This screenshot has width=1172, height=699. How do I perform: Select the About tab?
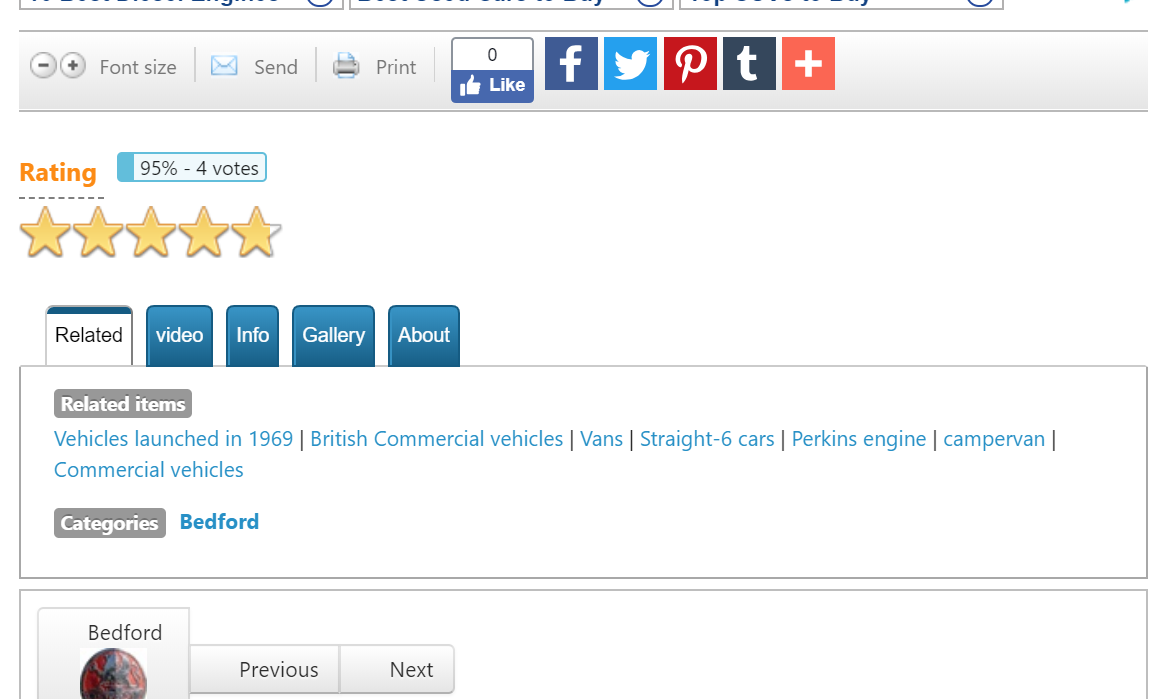click(424, 336)
